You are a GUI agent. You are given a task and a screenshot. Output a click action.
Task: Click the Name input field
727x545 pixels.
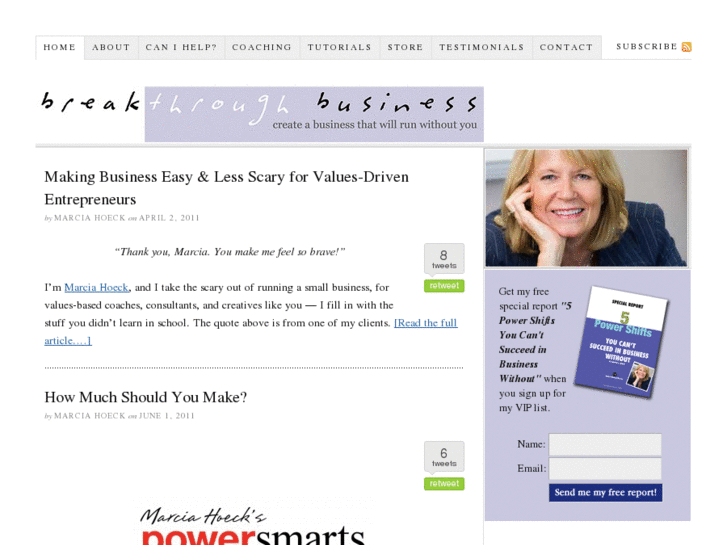pos(605,445)
